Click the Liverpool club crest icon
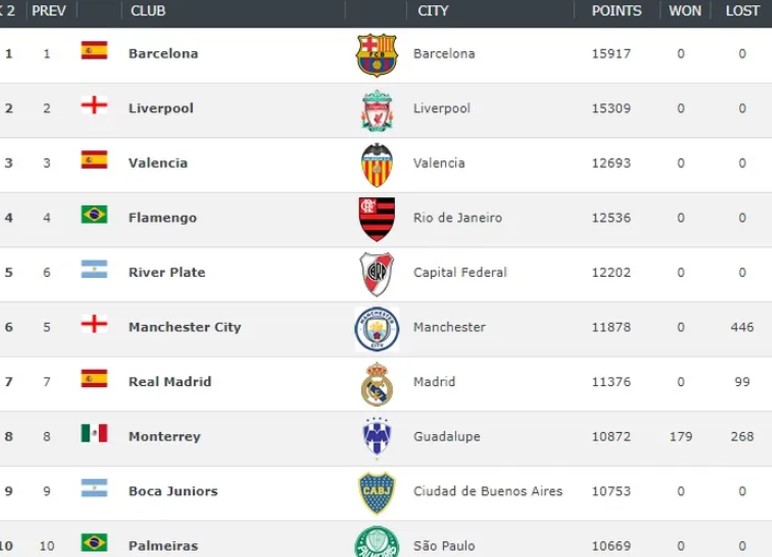This screenshot has width=772, height=557. (x=377, y=109)
